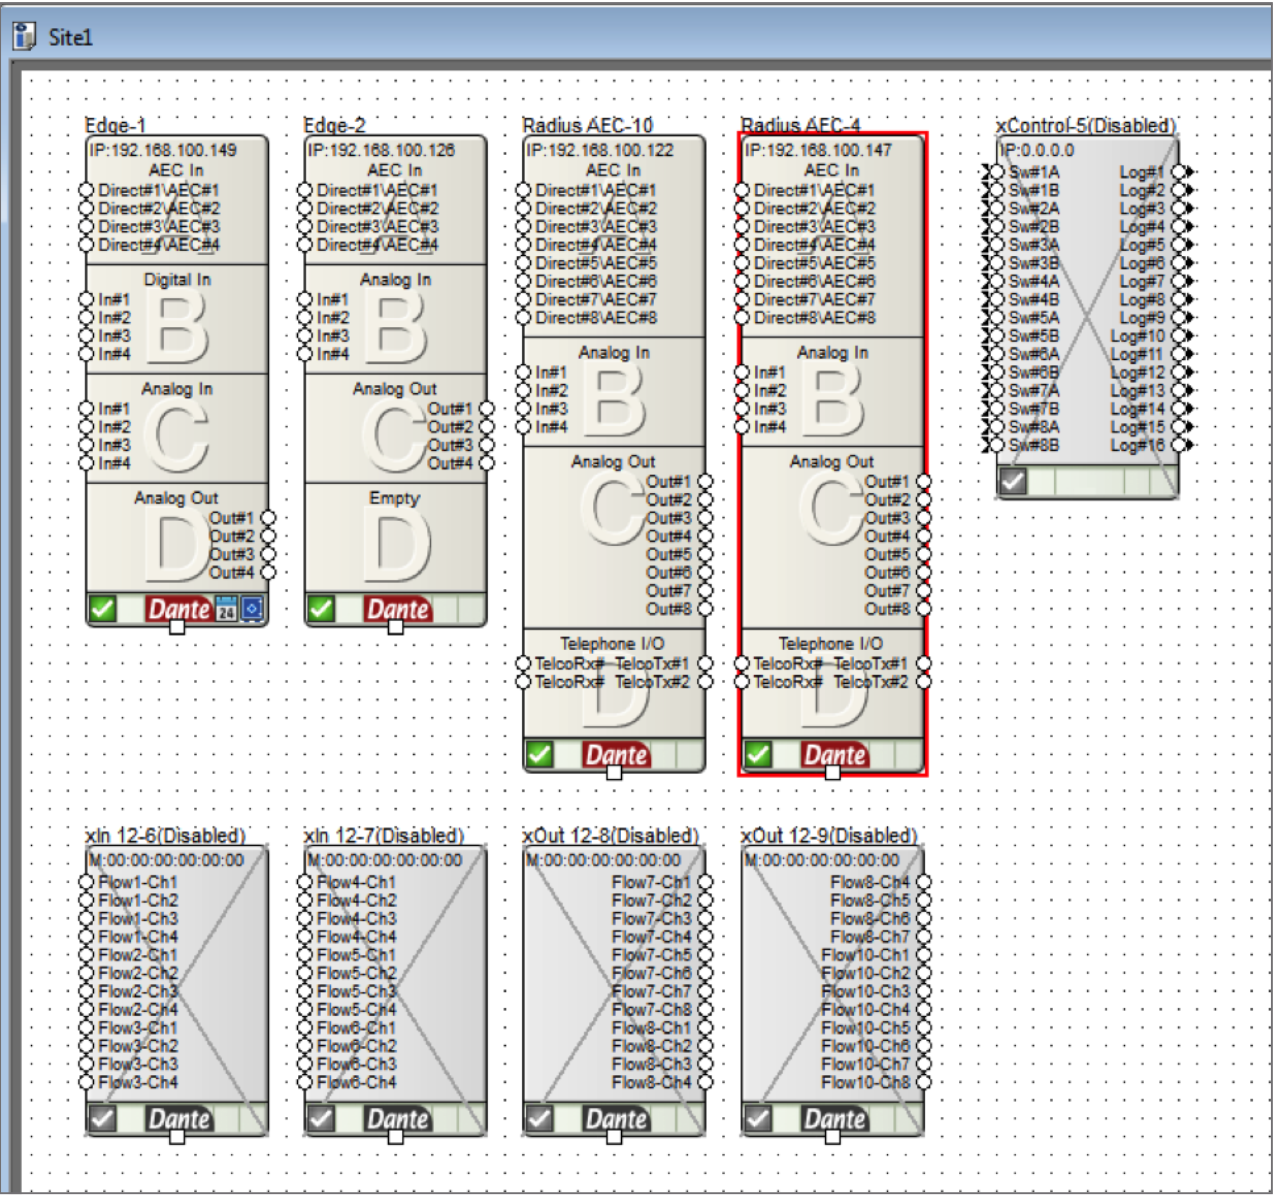
Task: Open the clock calendar icon on Edge-1
Action: 225,609
